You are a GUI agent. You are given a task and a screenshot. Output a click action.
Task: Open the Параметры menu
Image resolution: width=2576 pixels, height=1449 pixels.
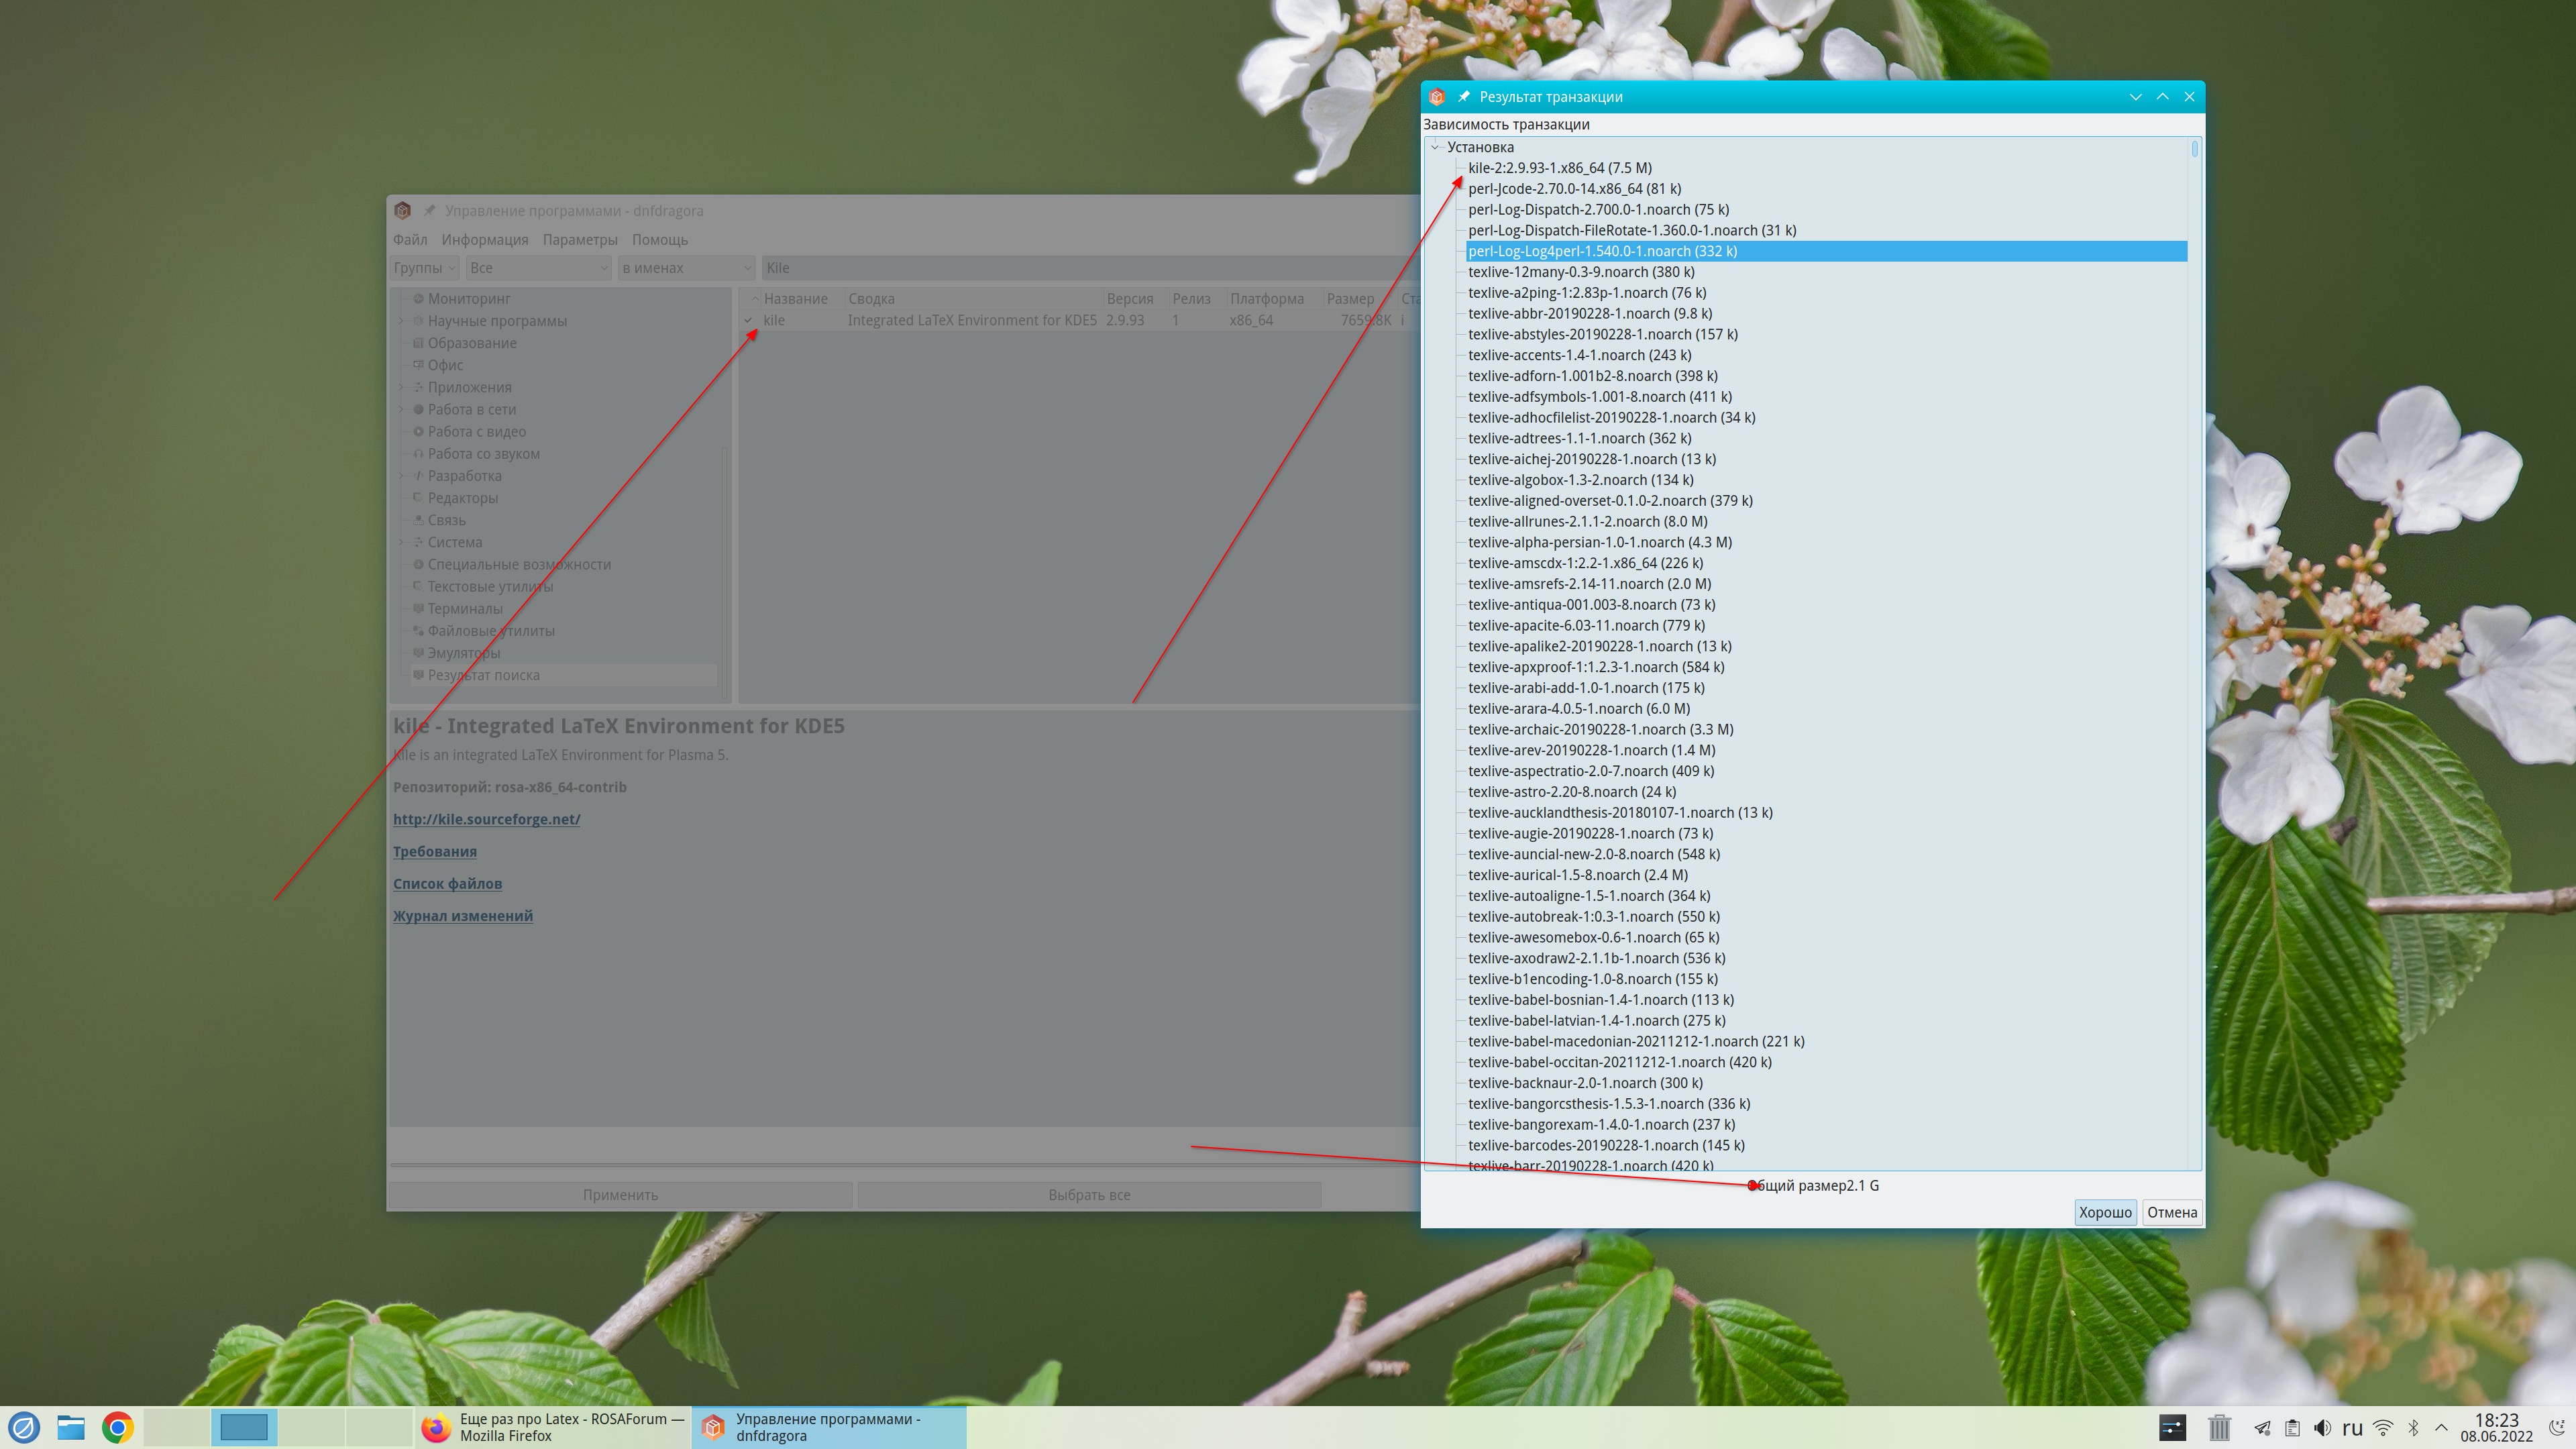coord(579,240)
